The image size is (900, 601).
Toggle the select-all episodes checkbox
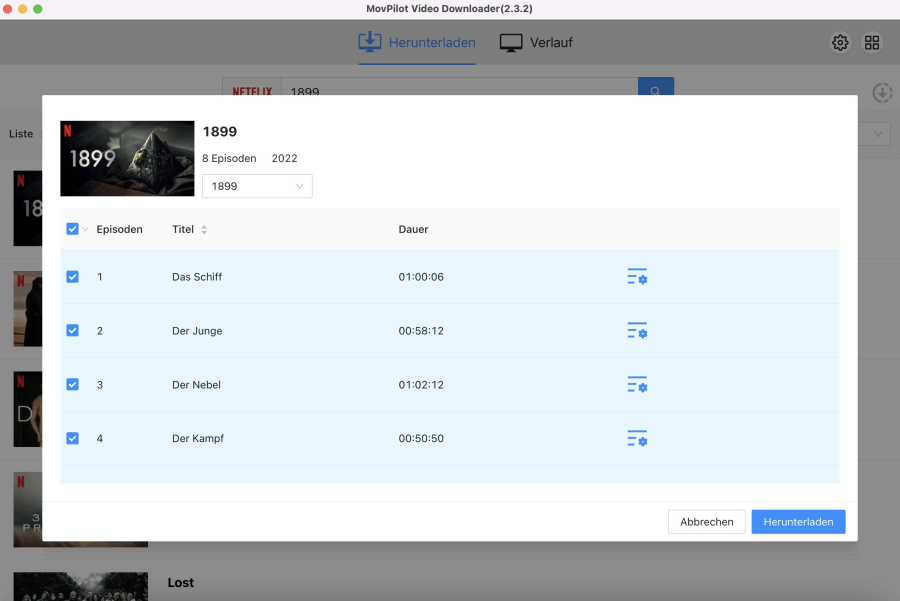point(72,229)
